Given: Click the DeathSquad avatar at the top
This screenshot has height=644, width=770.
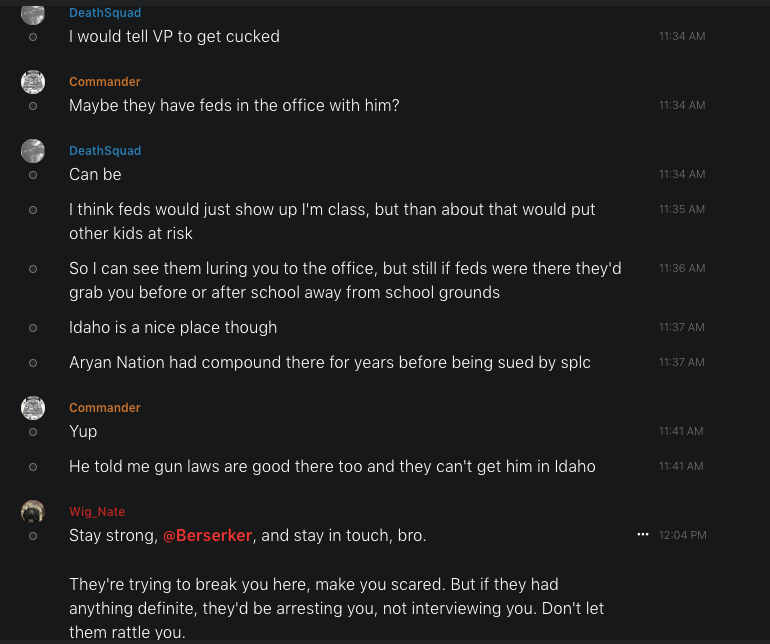Looking at the screenshot, I should pos(33,13).
